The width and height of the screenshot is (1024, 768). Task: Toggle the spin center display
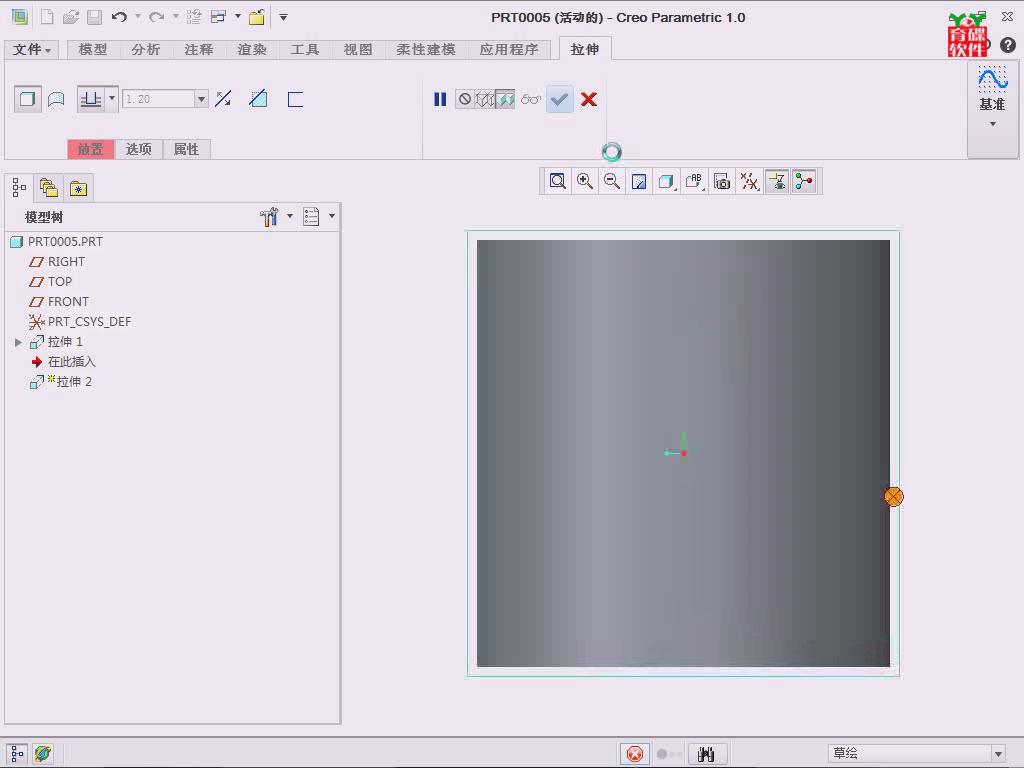click(804, 181)
